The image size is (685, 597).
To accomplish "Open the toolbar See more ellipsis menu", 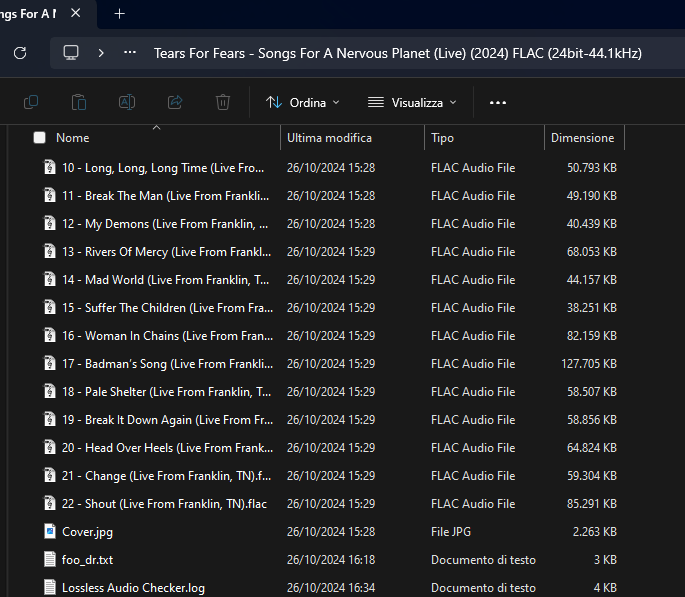I will tap(498, 103).
